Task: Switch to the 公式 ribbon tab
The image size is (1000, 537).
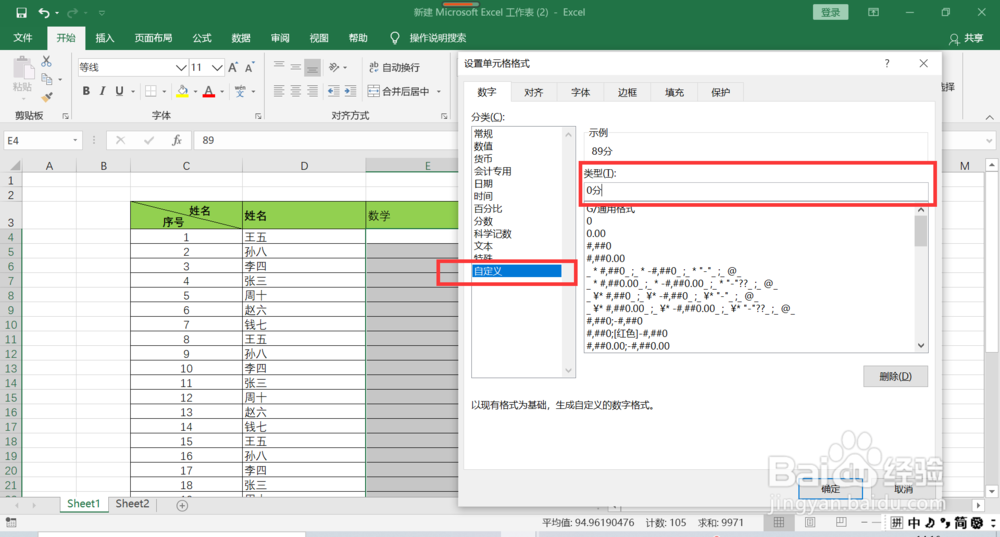Action: [x=202, y=38]
